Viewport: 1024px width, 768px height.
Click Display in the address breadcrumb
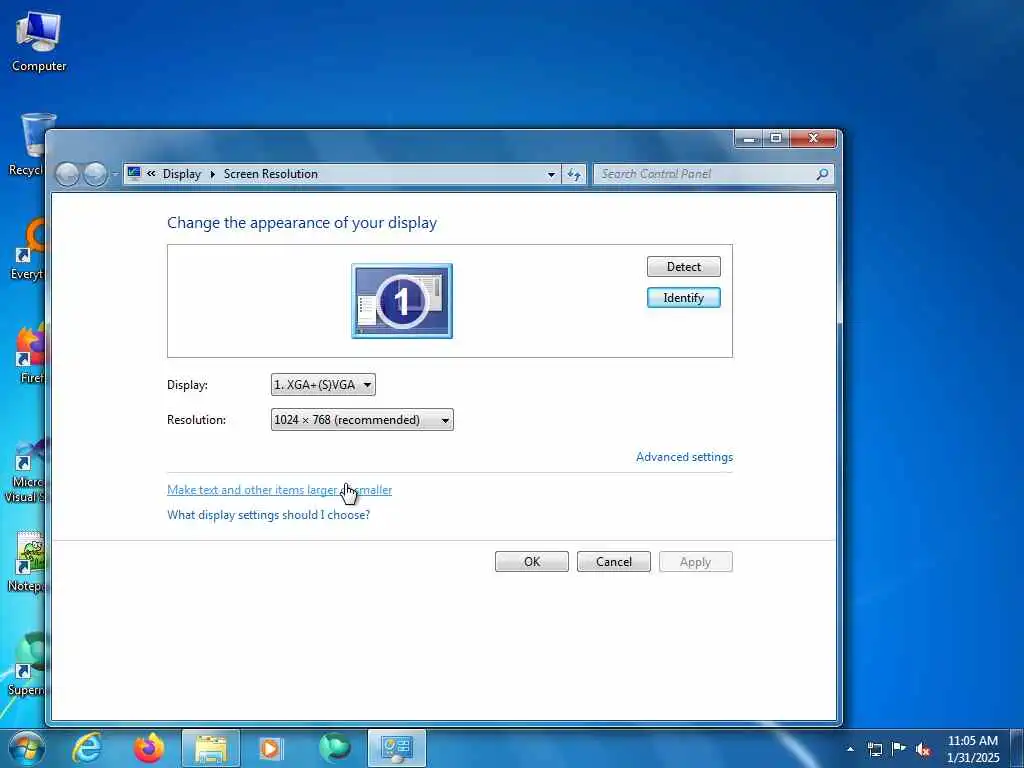point(182,174)
